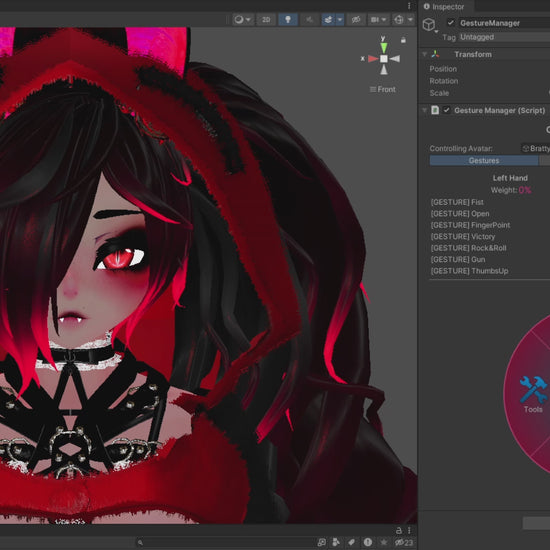Click the Left Hand heading
Image resolution: width=550 pixels, height=550 pixels.
510,178
